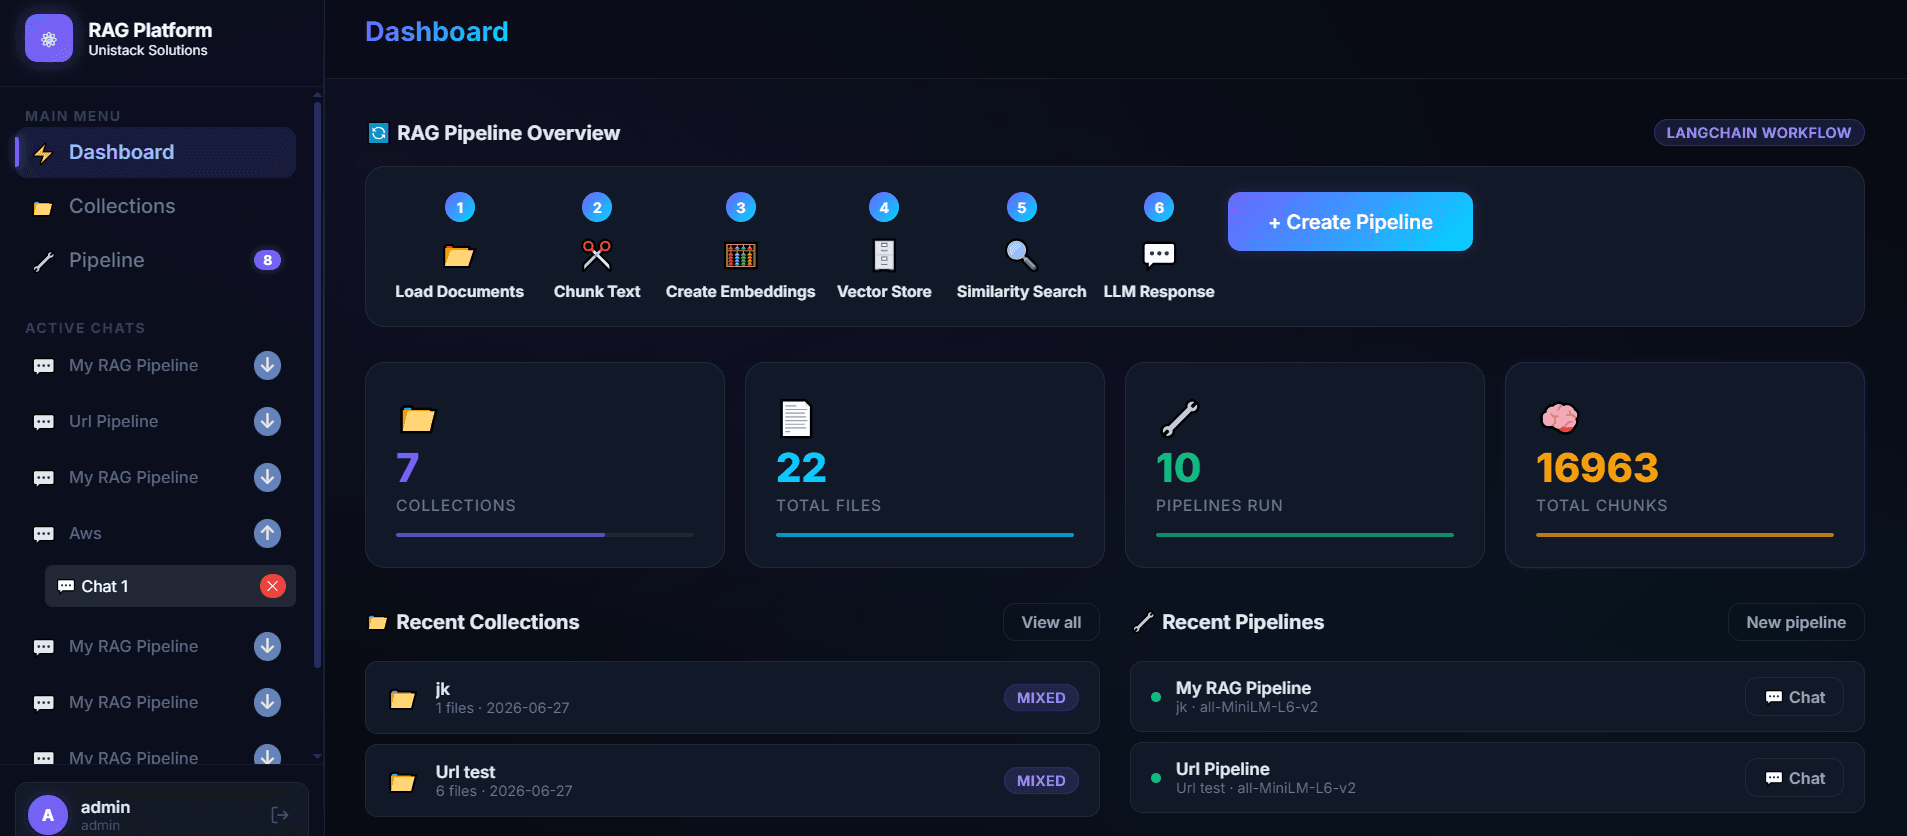Click the Collections card progress bar
This screenshot has width=1907, height=836.
click(x=545, y=535)
